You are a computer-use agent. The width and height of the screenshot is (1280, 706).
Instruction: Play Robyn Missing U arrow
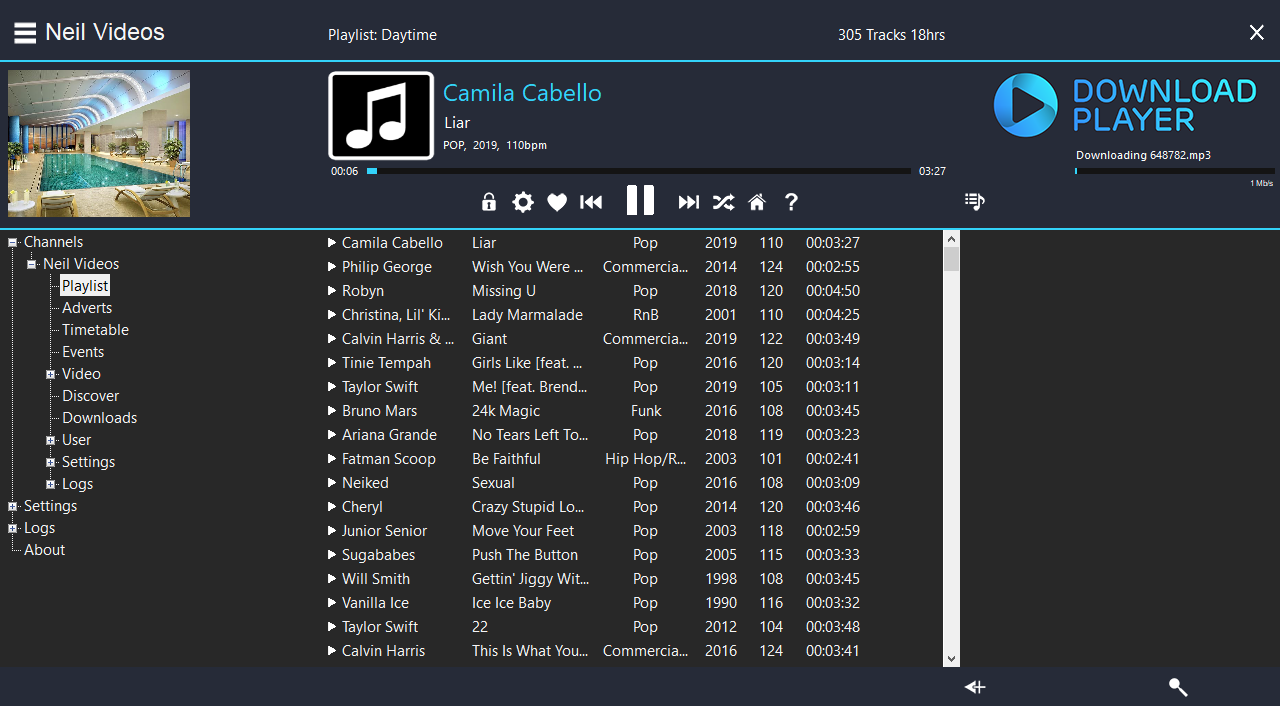coord(332,291)
